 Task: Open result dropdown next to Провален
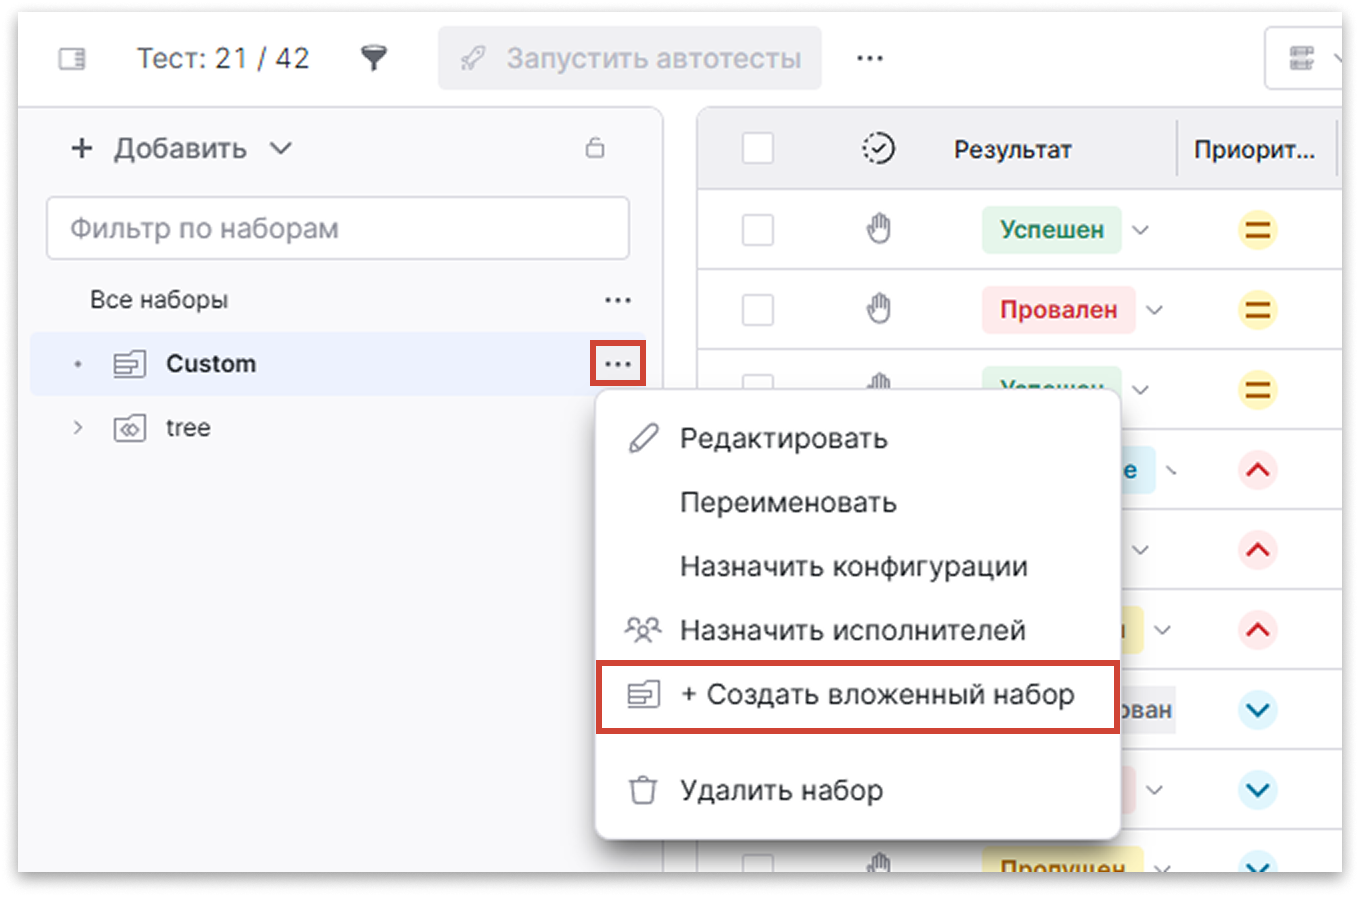(x=1154, y=310)
